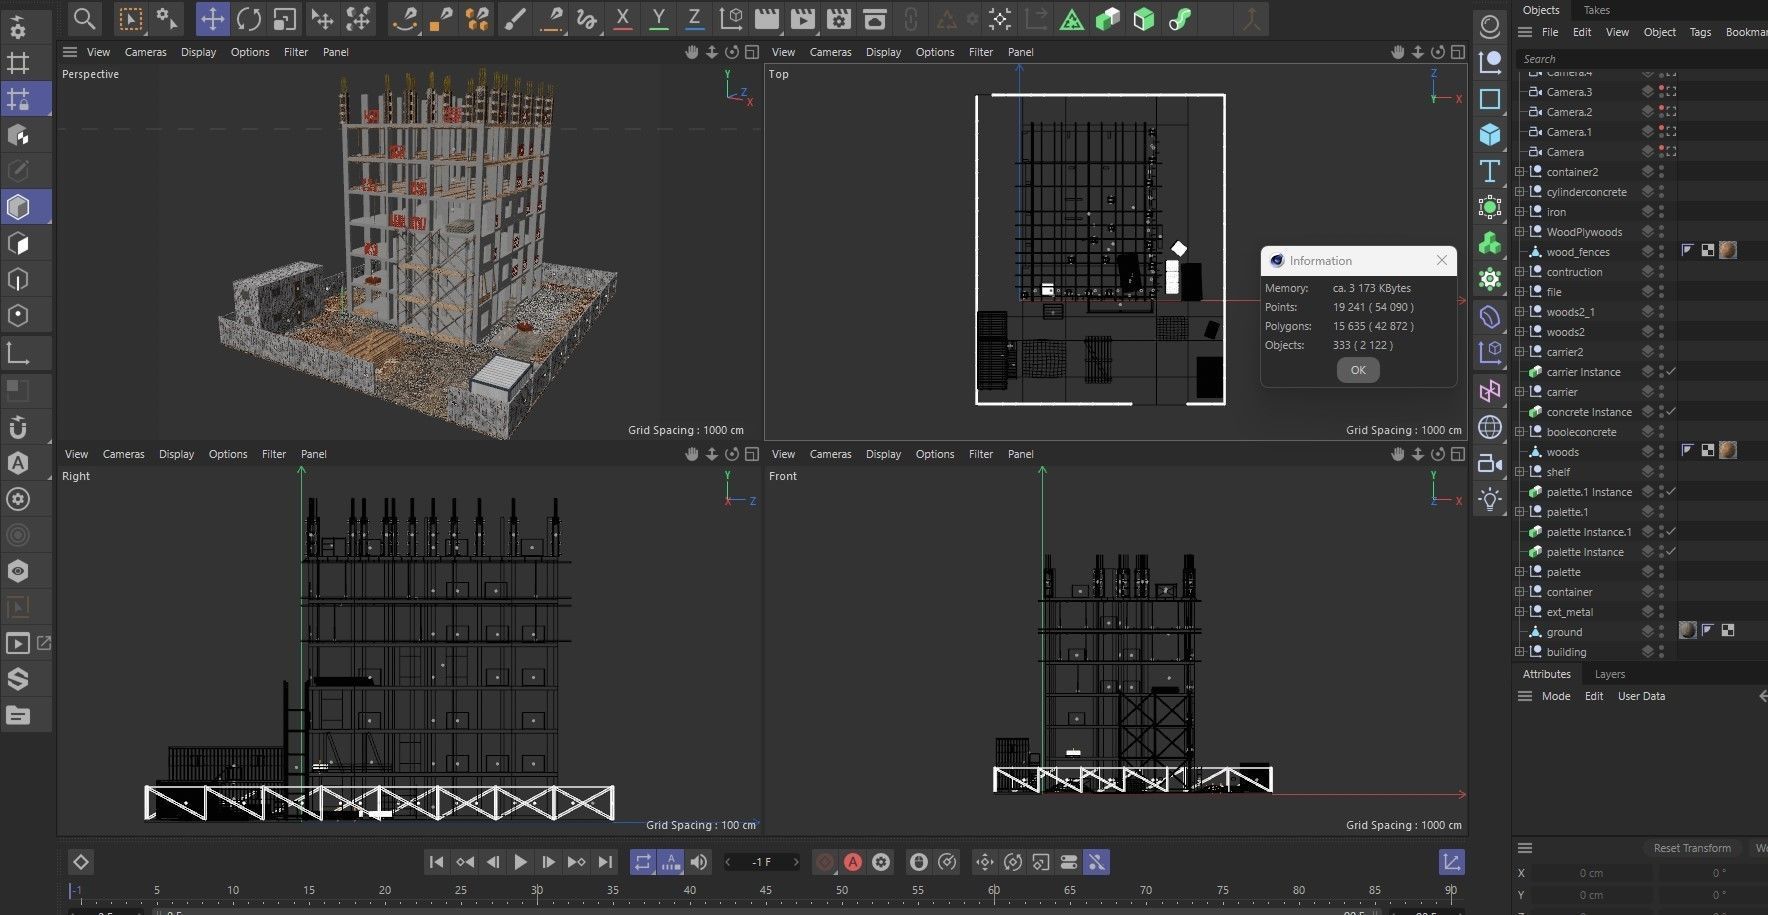Screen dimensions: 1768x915
Task: Expand the WoodPlywoods object
Action: pyautogui.click(x=1520, y=232)
